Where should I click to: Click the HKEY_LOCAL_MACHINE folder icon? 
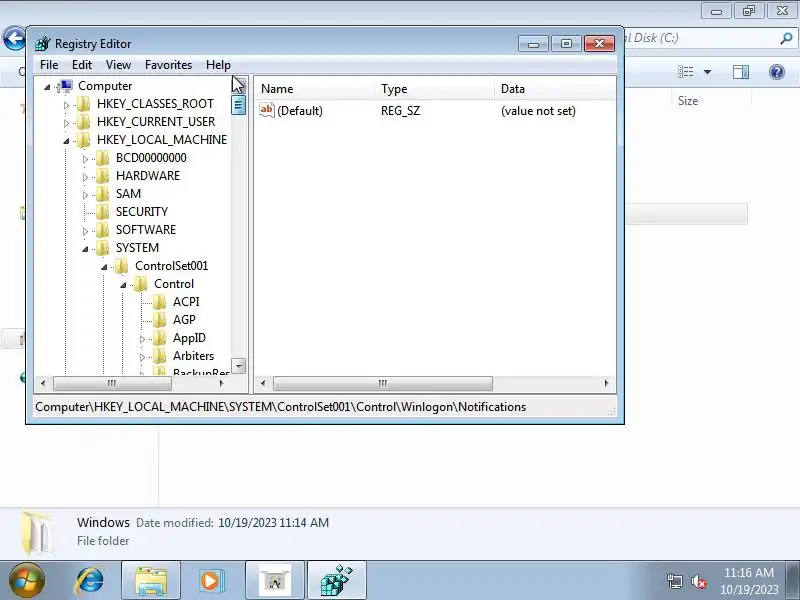[83, 140]
